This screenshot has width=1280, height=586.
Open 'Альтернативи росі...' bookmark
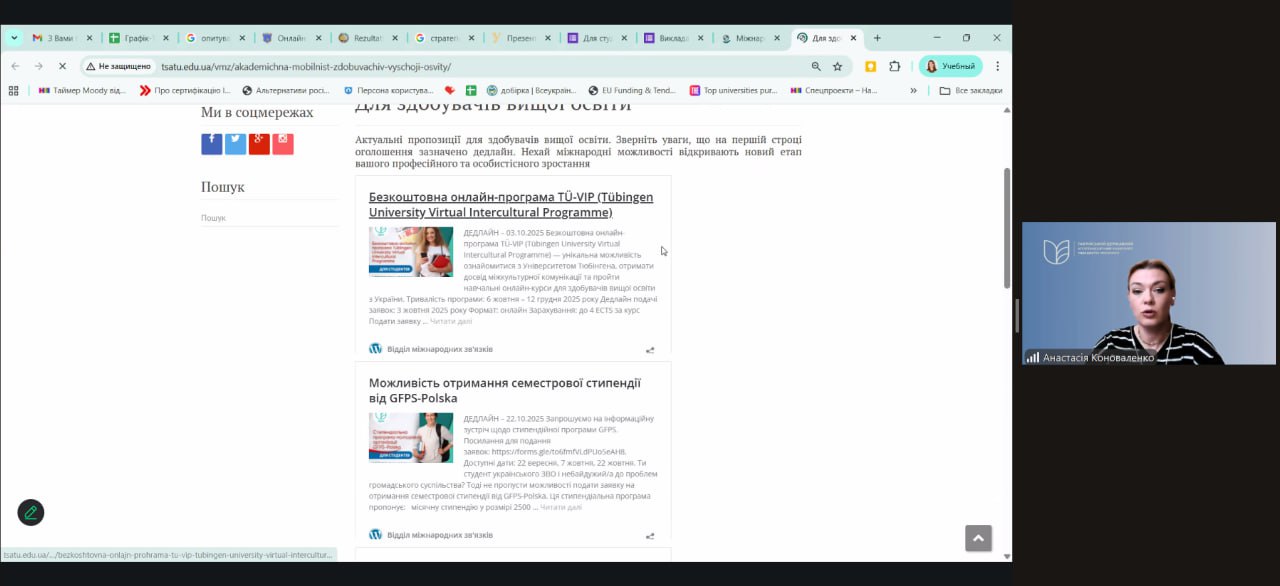[x=285, y=90]
